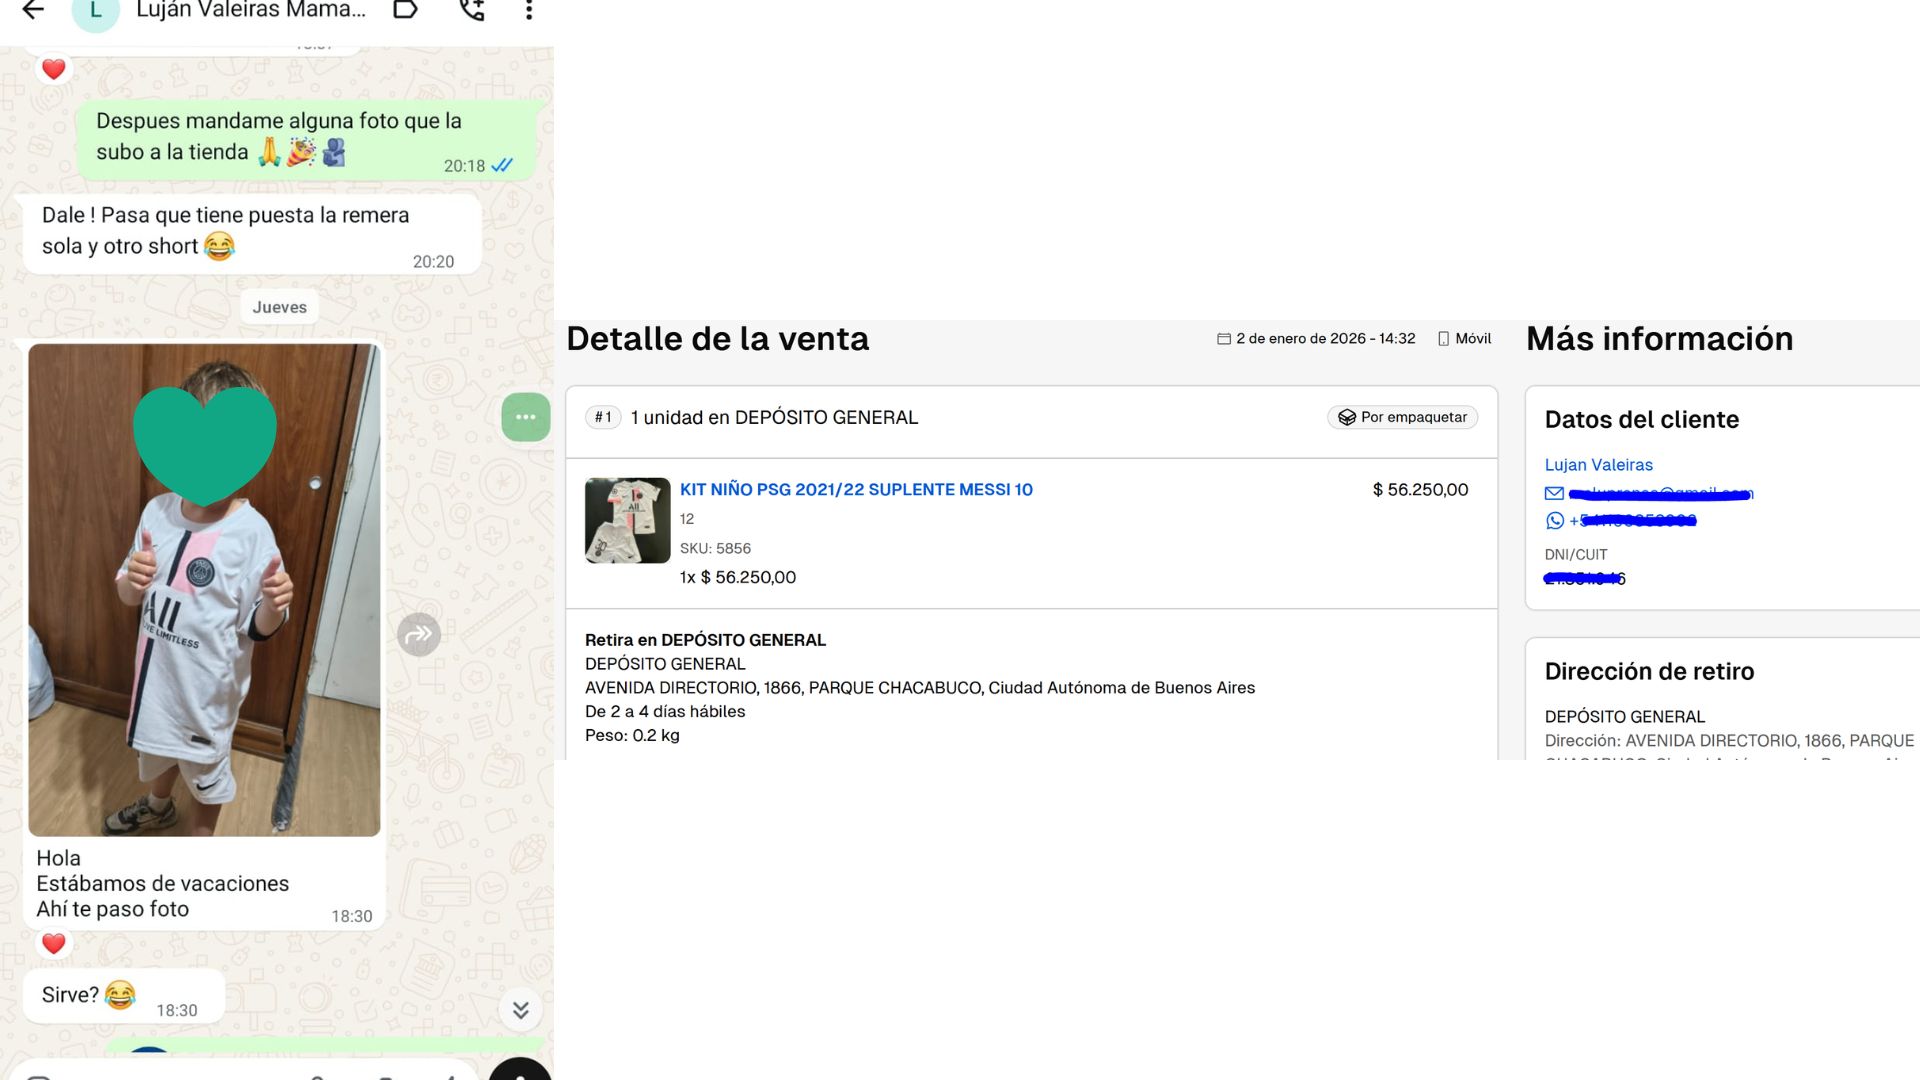Start a call with phone icon

471,10
